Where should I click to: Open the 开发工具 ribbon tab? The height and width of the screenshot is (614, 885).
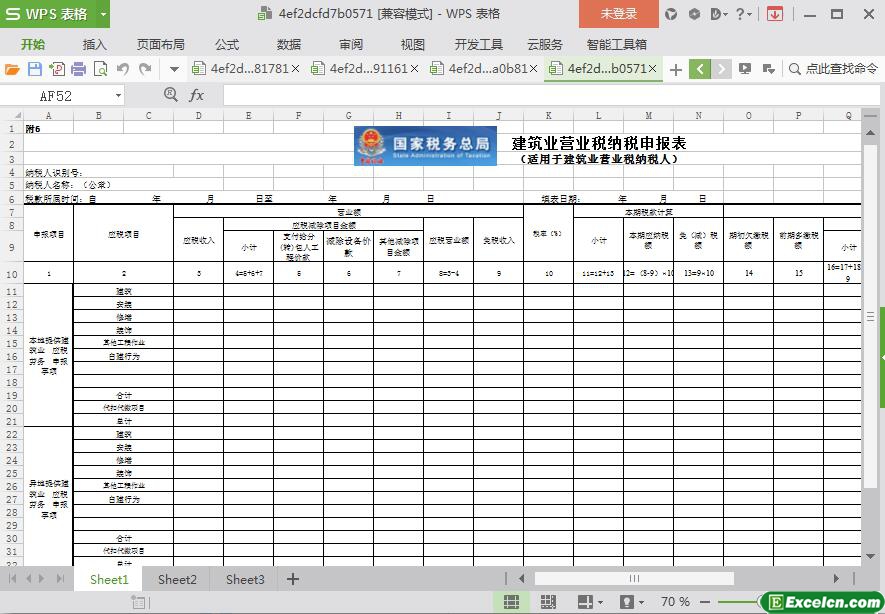click(479, 45)
